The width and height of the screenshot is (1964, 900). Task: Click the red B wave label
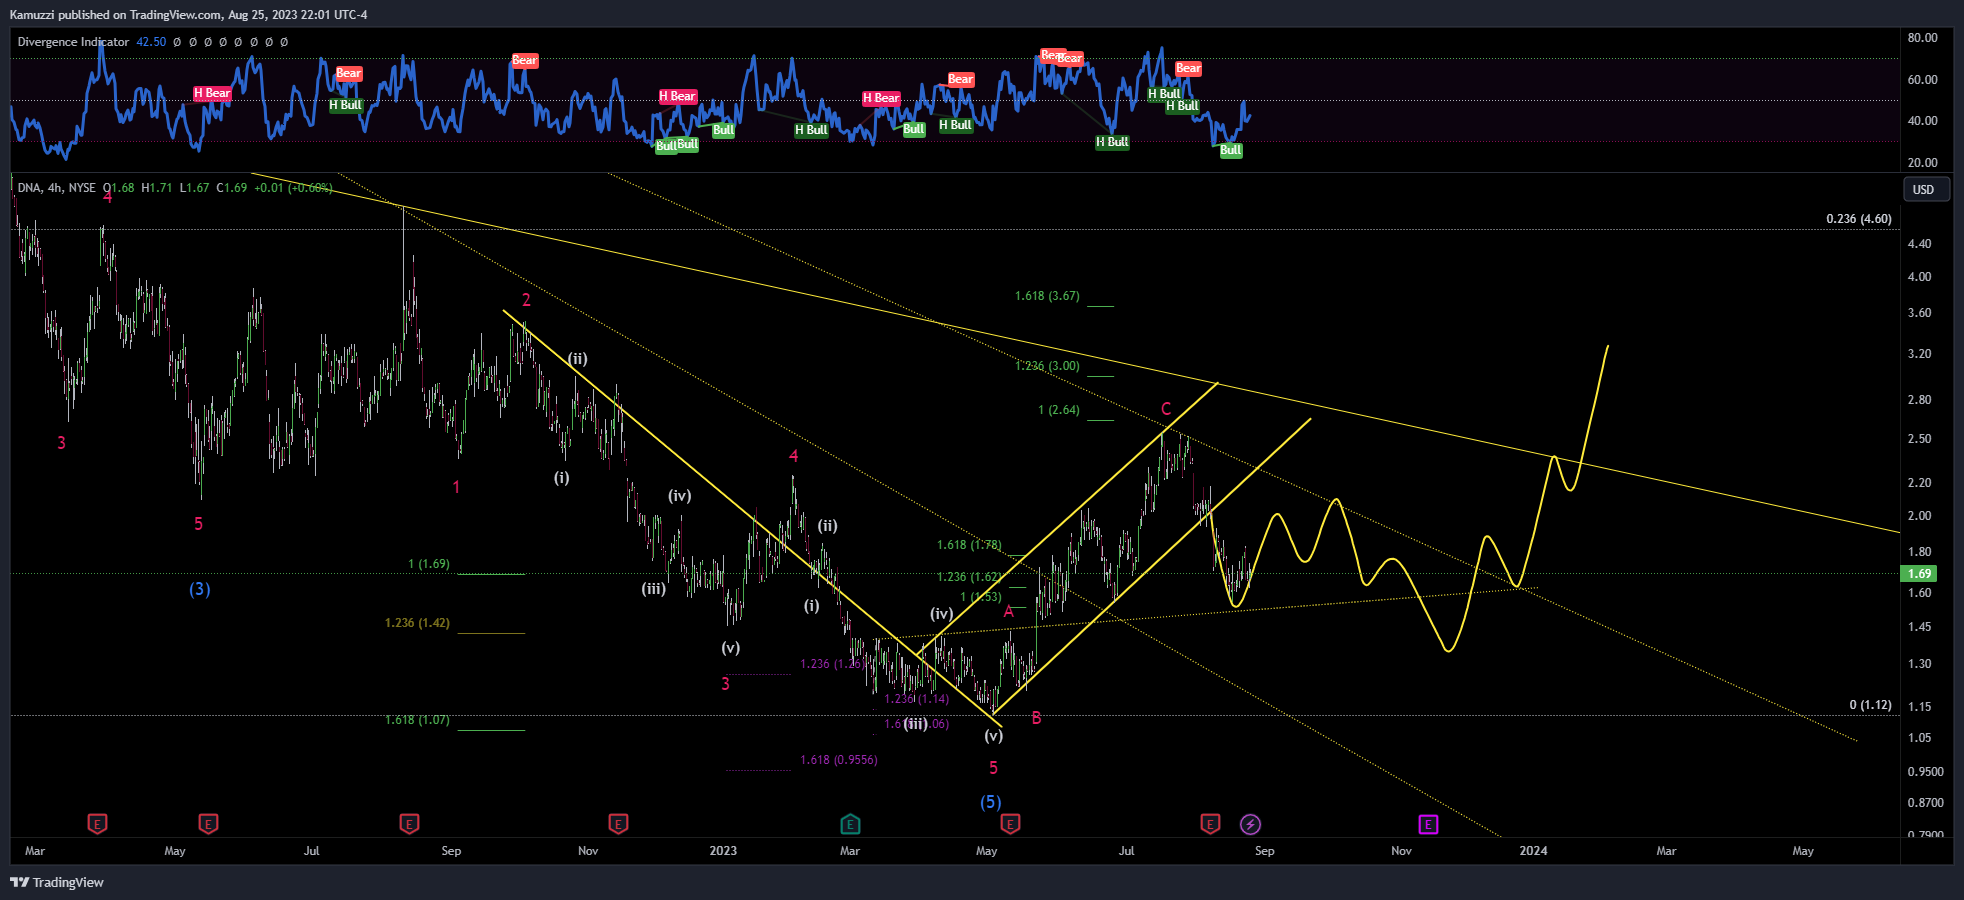click(1036, 718)
